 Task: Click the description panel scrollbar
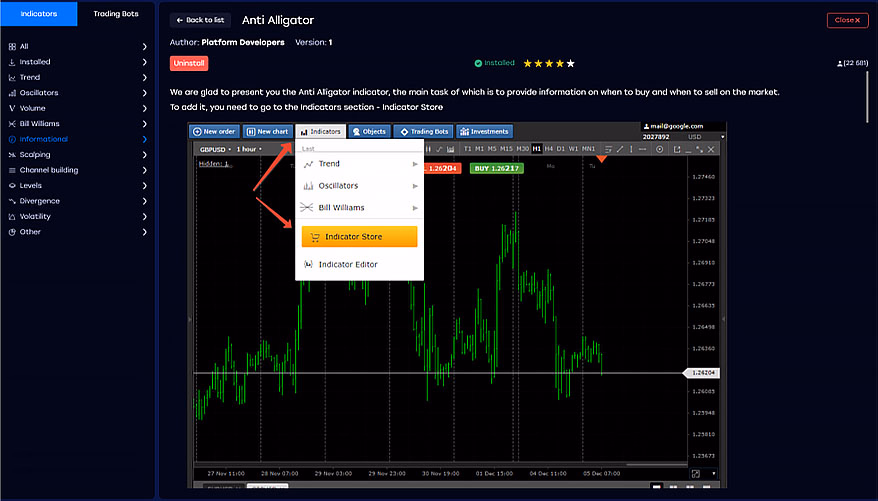tap(867, 95)
